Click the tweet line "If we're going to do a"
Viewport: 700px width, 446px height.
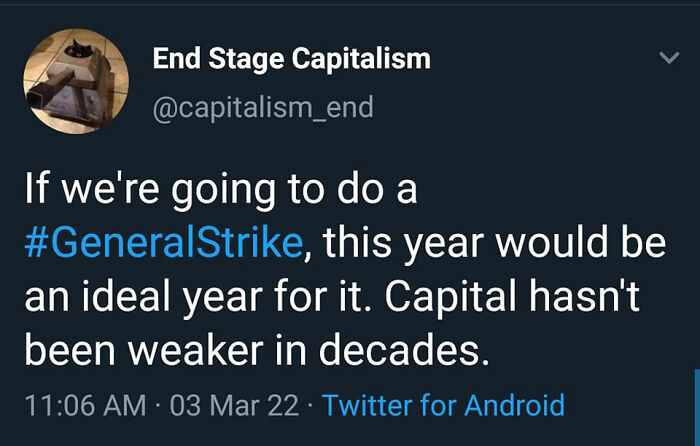(x=220, y=190)
